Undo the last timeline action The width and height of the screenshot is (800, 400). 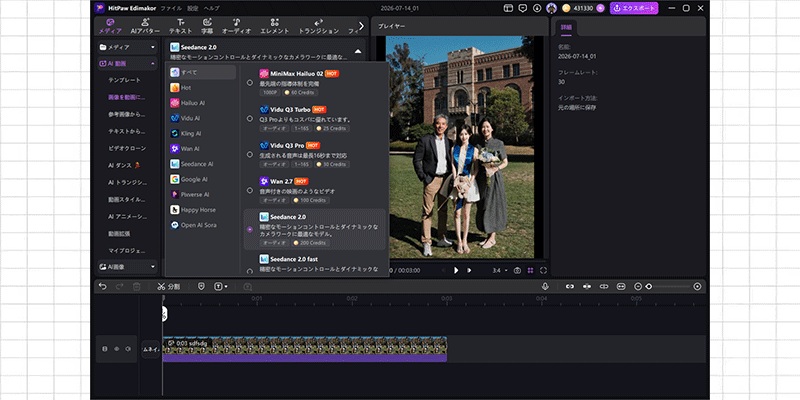click(x=103, y=287)
